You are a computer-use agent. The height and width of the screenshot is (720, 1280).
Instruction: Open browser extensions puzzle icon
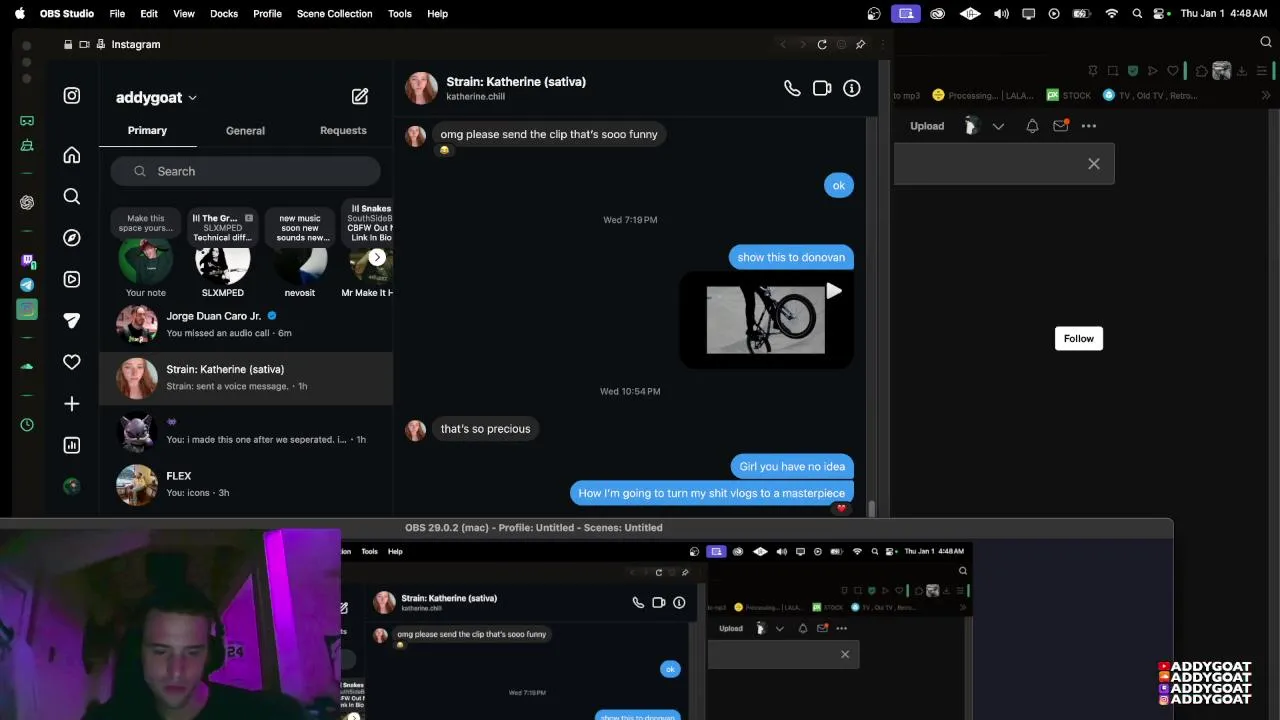pos(1202,71)
